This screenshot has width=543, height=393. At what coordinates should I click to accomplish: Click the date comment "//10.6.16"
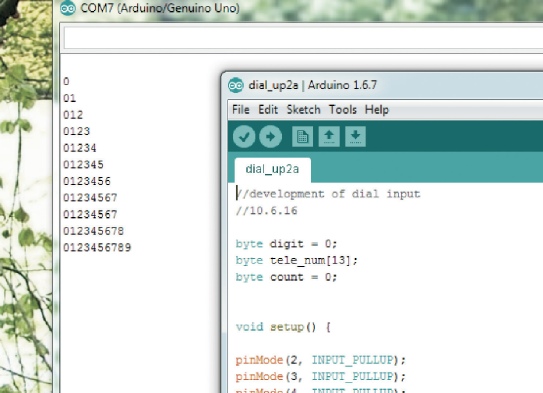tap(267, 211)
